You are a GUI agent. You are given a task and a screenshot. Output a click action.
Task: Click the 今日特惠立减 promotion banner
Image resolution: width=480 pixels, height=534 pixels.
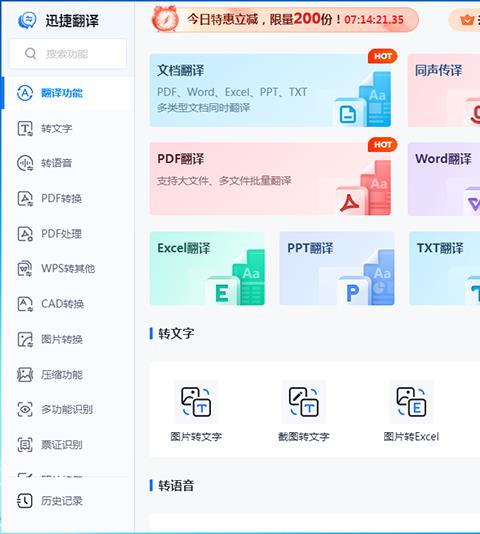285,19
